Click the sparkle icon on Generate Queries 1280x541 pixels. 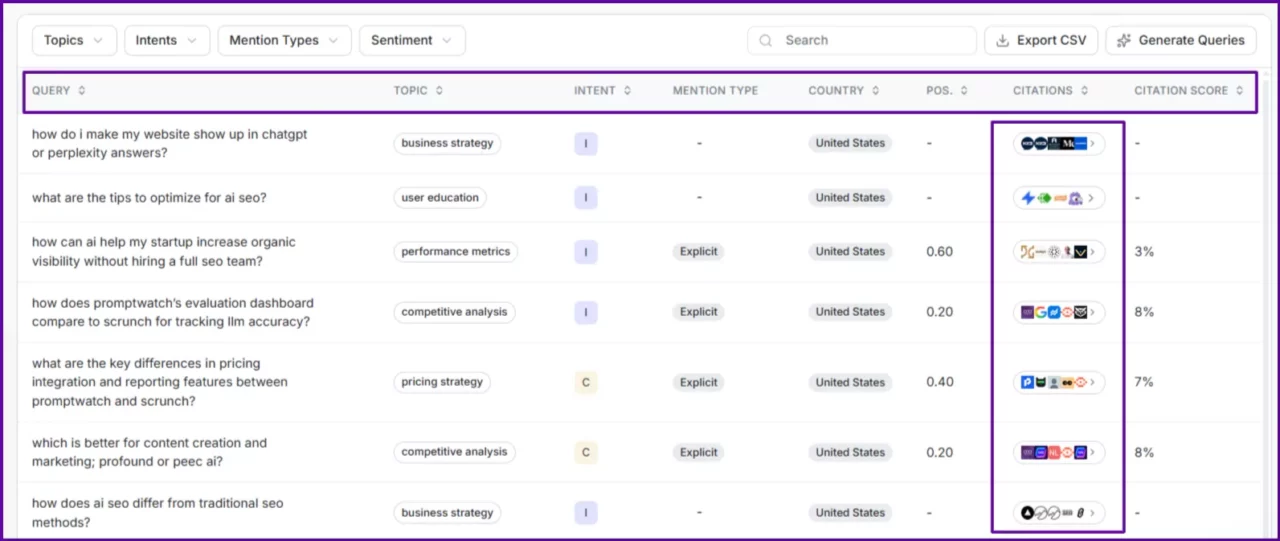1124,41
